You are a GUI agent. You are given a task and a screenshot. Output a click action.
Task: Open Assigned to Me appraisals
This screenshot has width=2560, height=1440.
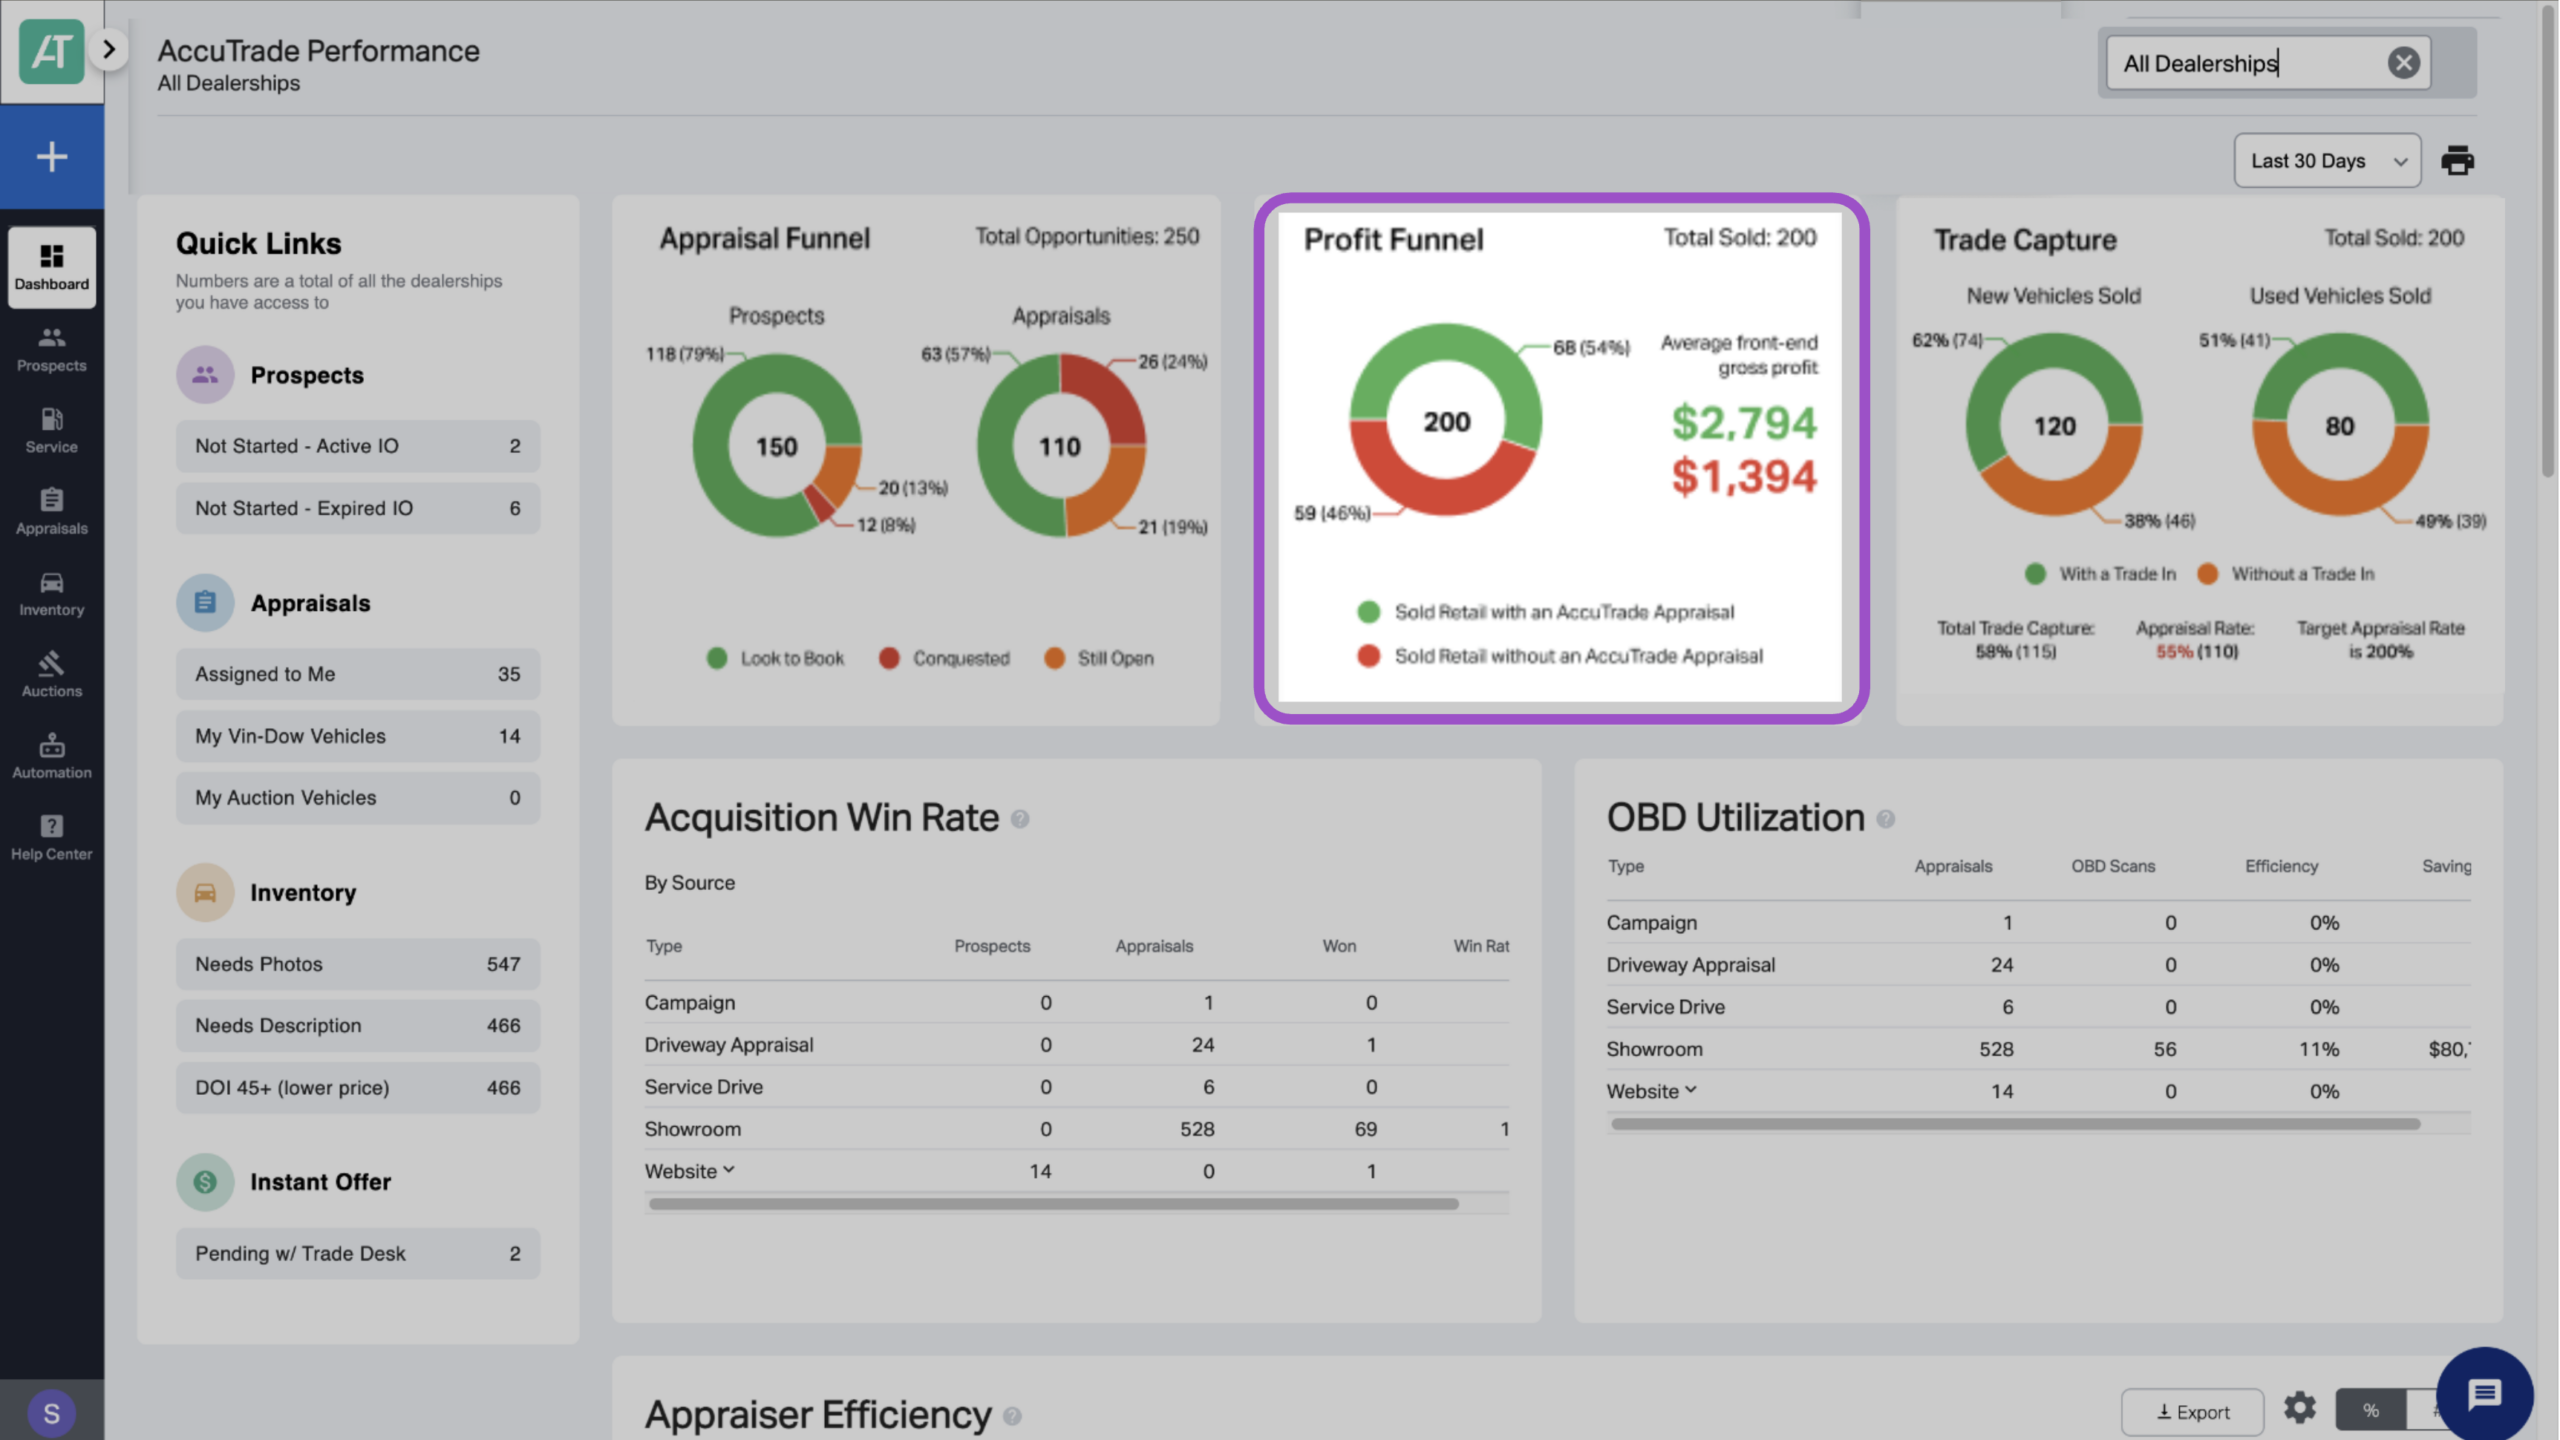point(358,674)
